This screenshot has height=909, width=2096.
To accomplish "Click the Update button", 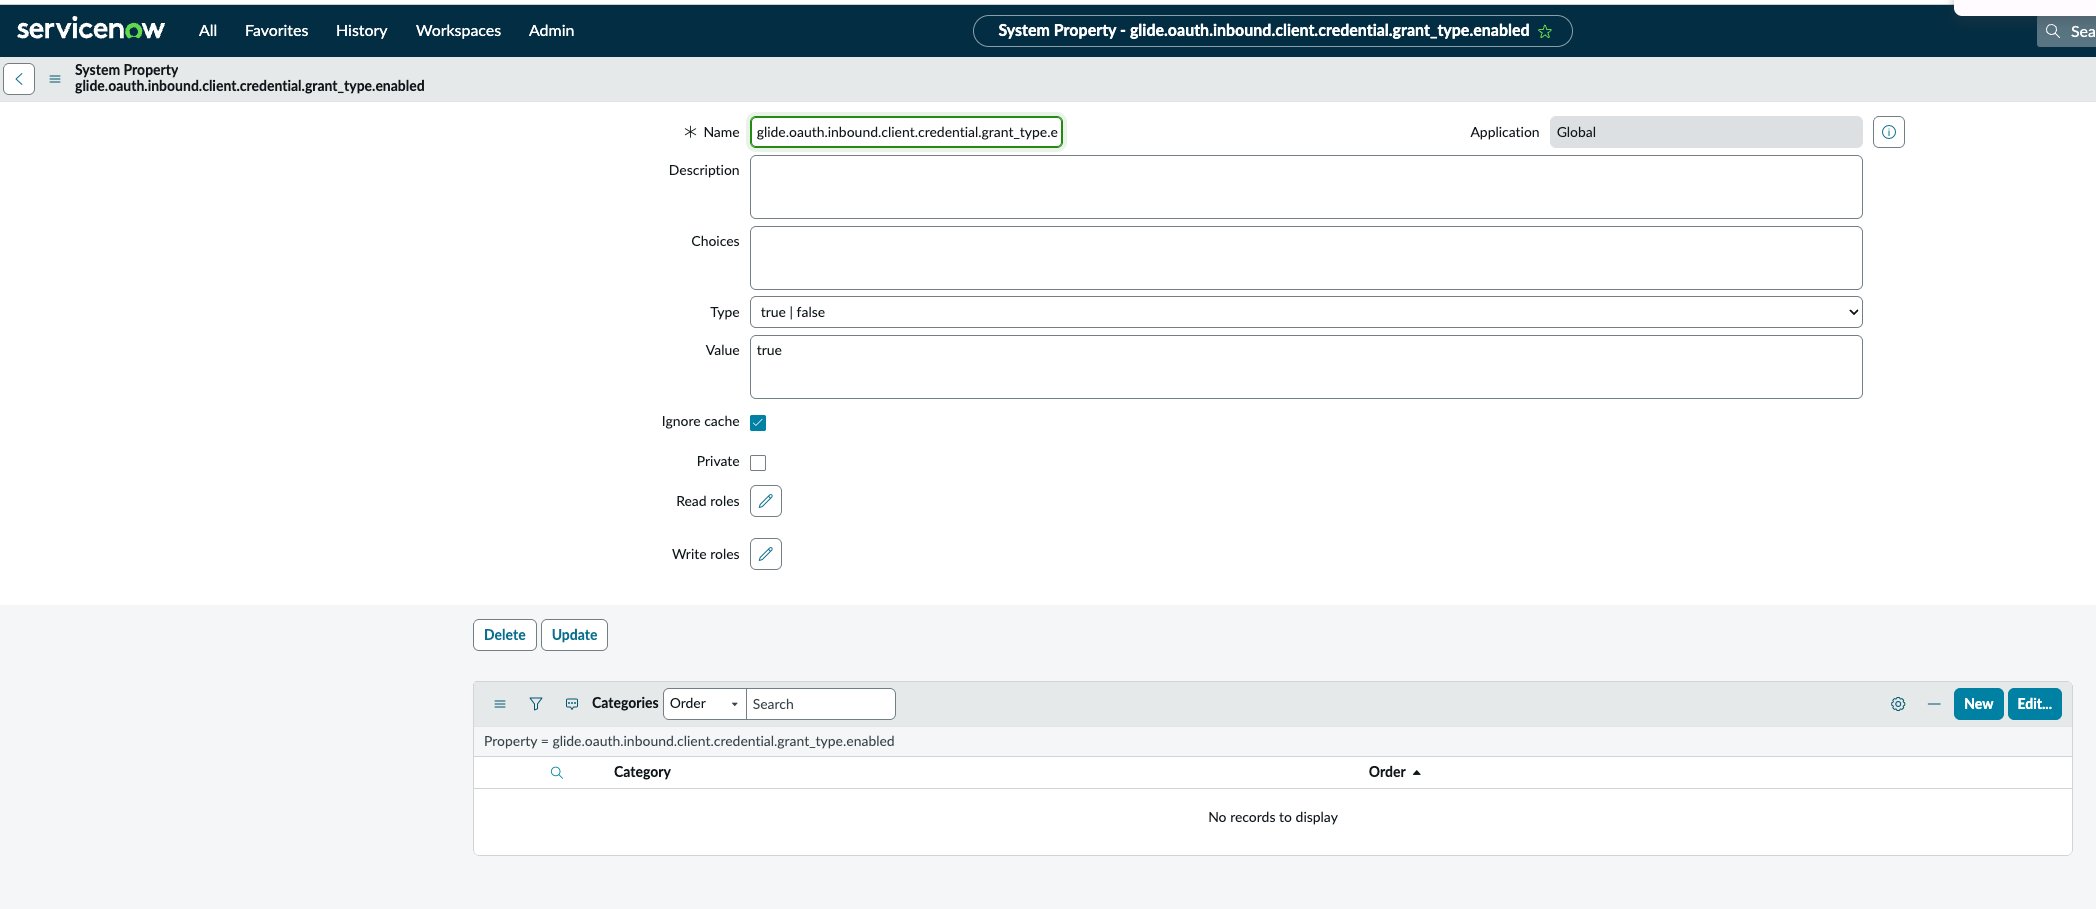I will click(574, 634).
